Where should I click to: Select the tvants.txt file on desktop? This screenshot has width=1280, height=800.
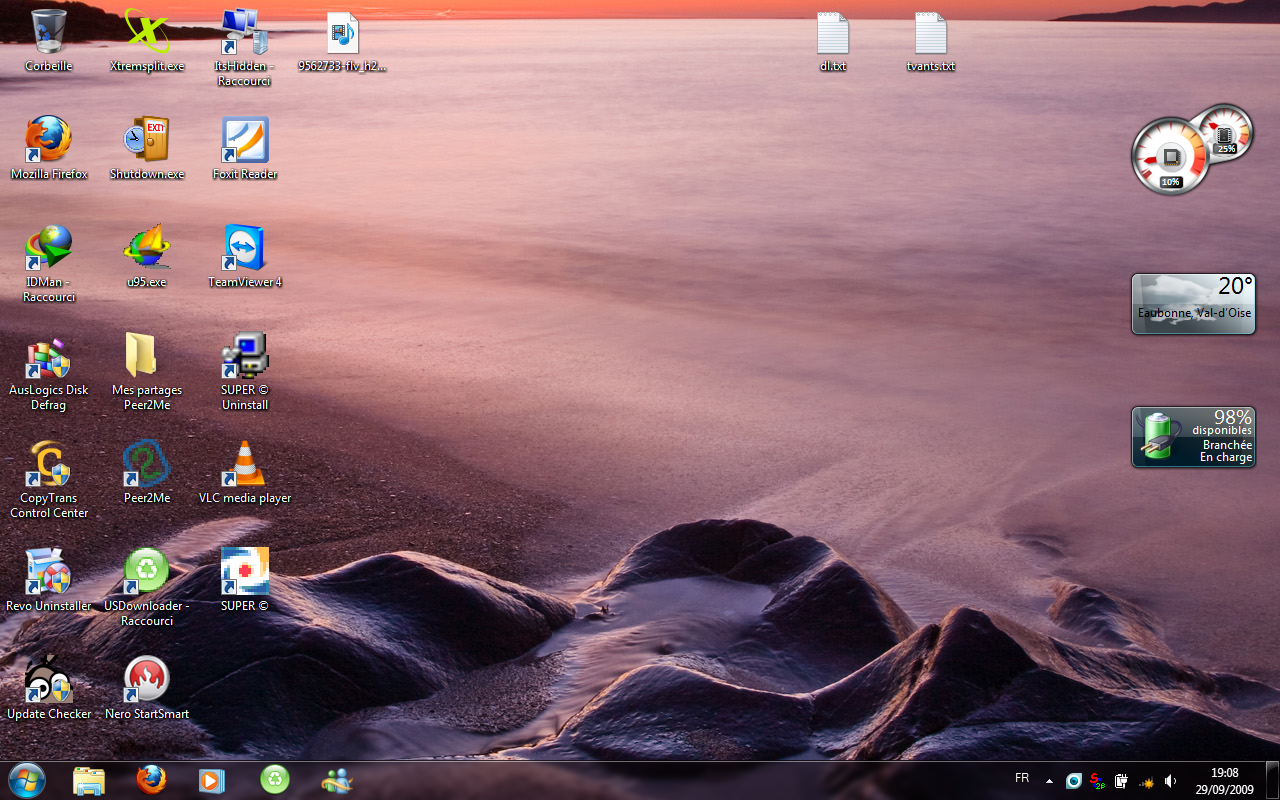tap(930, 34)
